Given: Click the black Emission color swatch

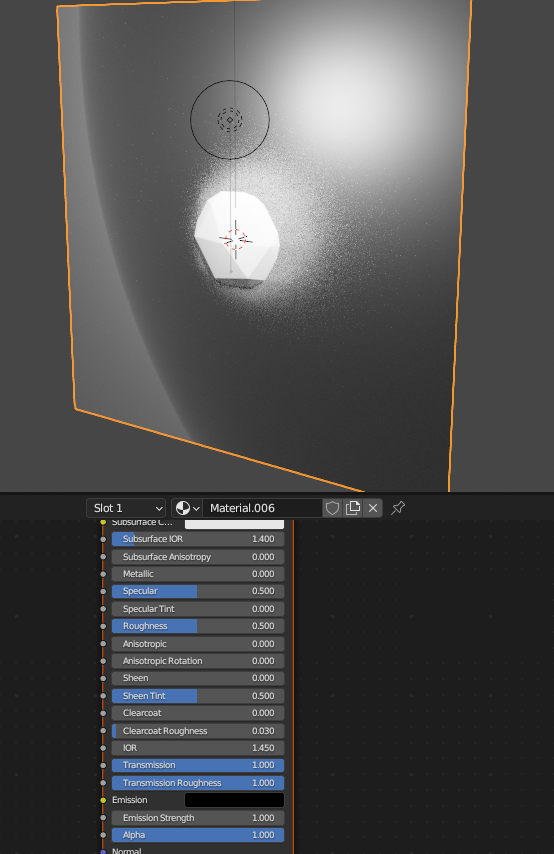Looking at the screenshot, I should [x=234, y=800].
